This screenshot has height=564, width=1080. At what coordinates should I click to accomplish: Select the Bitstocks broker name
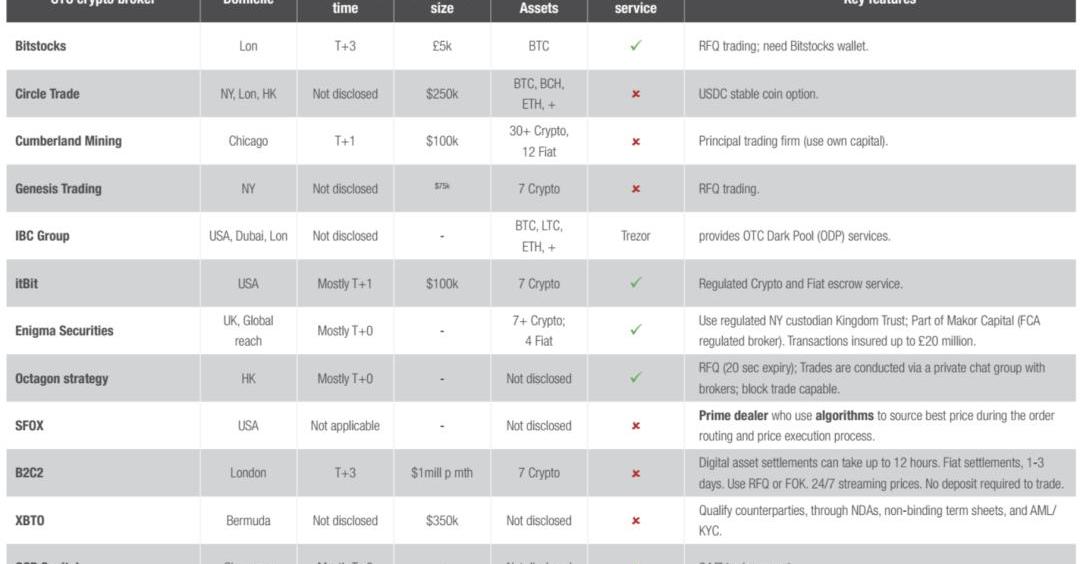coord(41,46)
